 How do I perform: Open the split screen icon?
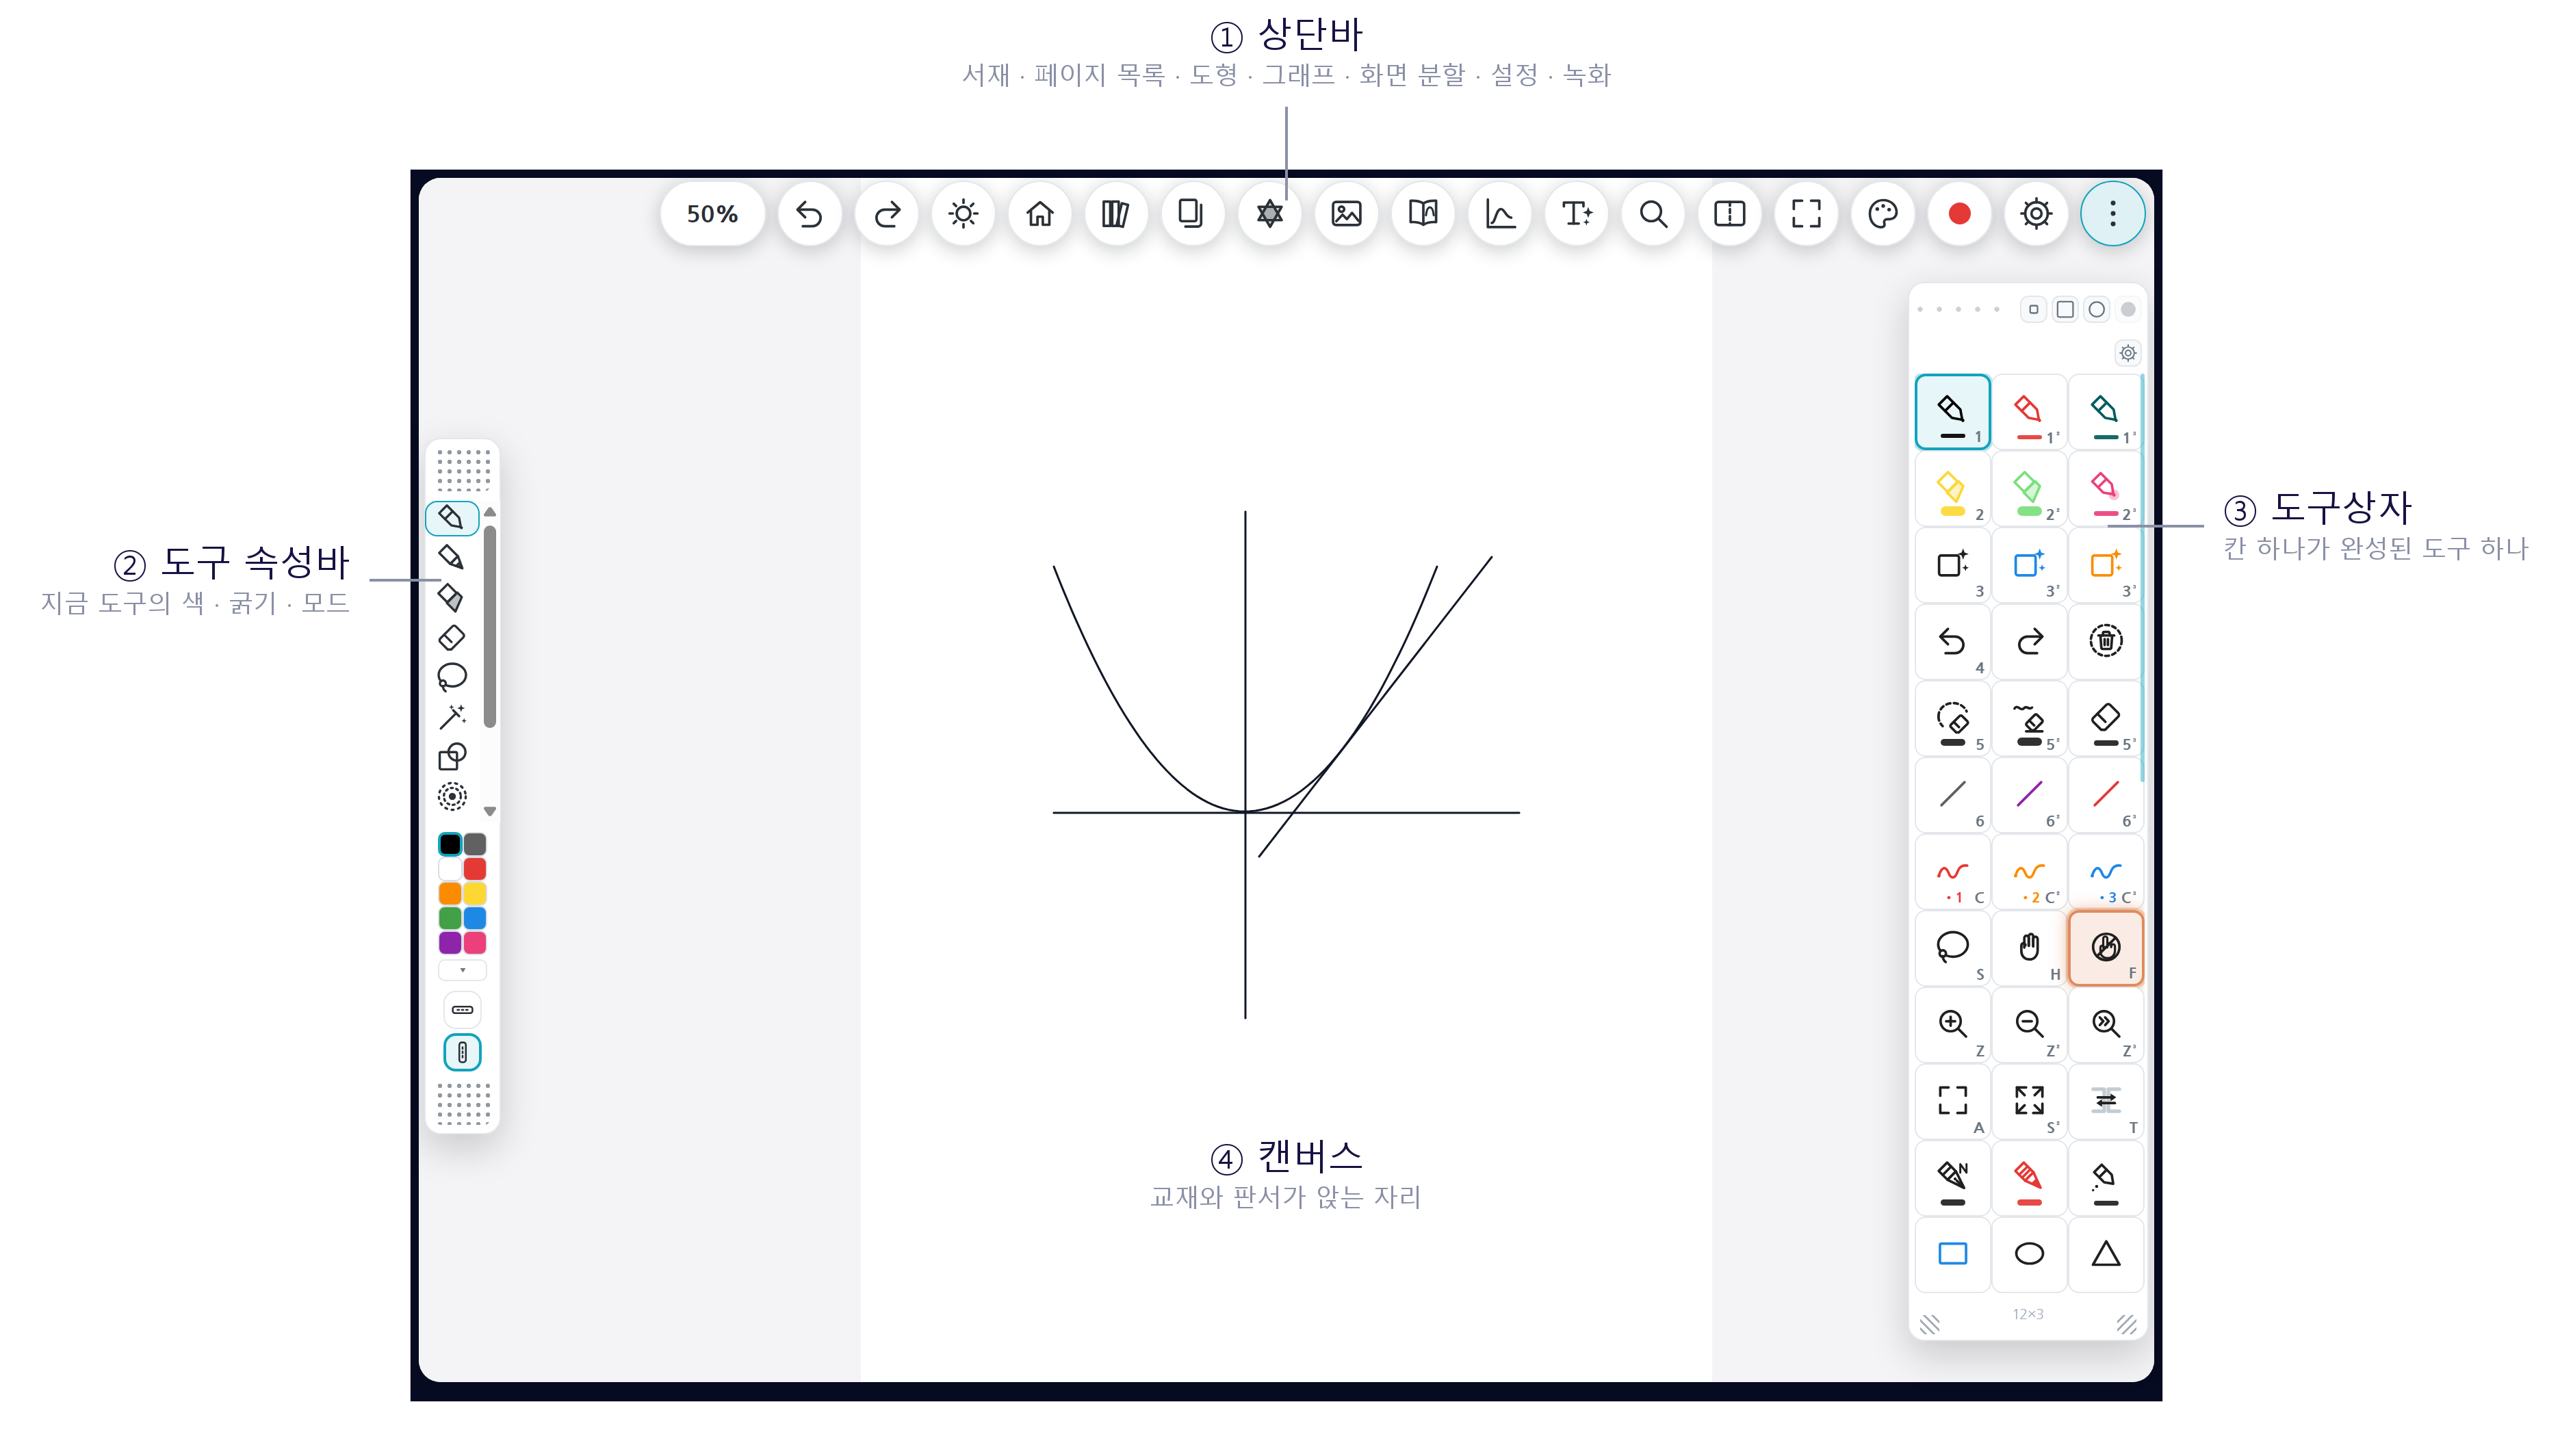[1729, 213]
